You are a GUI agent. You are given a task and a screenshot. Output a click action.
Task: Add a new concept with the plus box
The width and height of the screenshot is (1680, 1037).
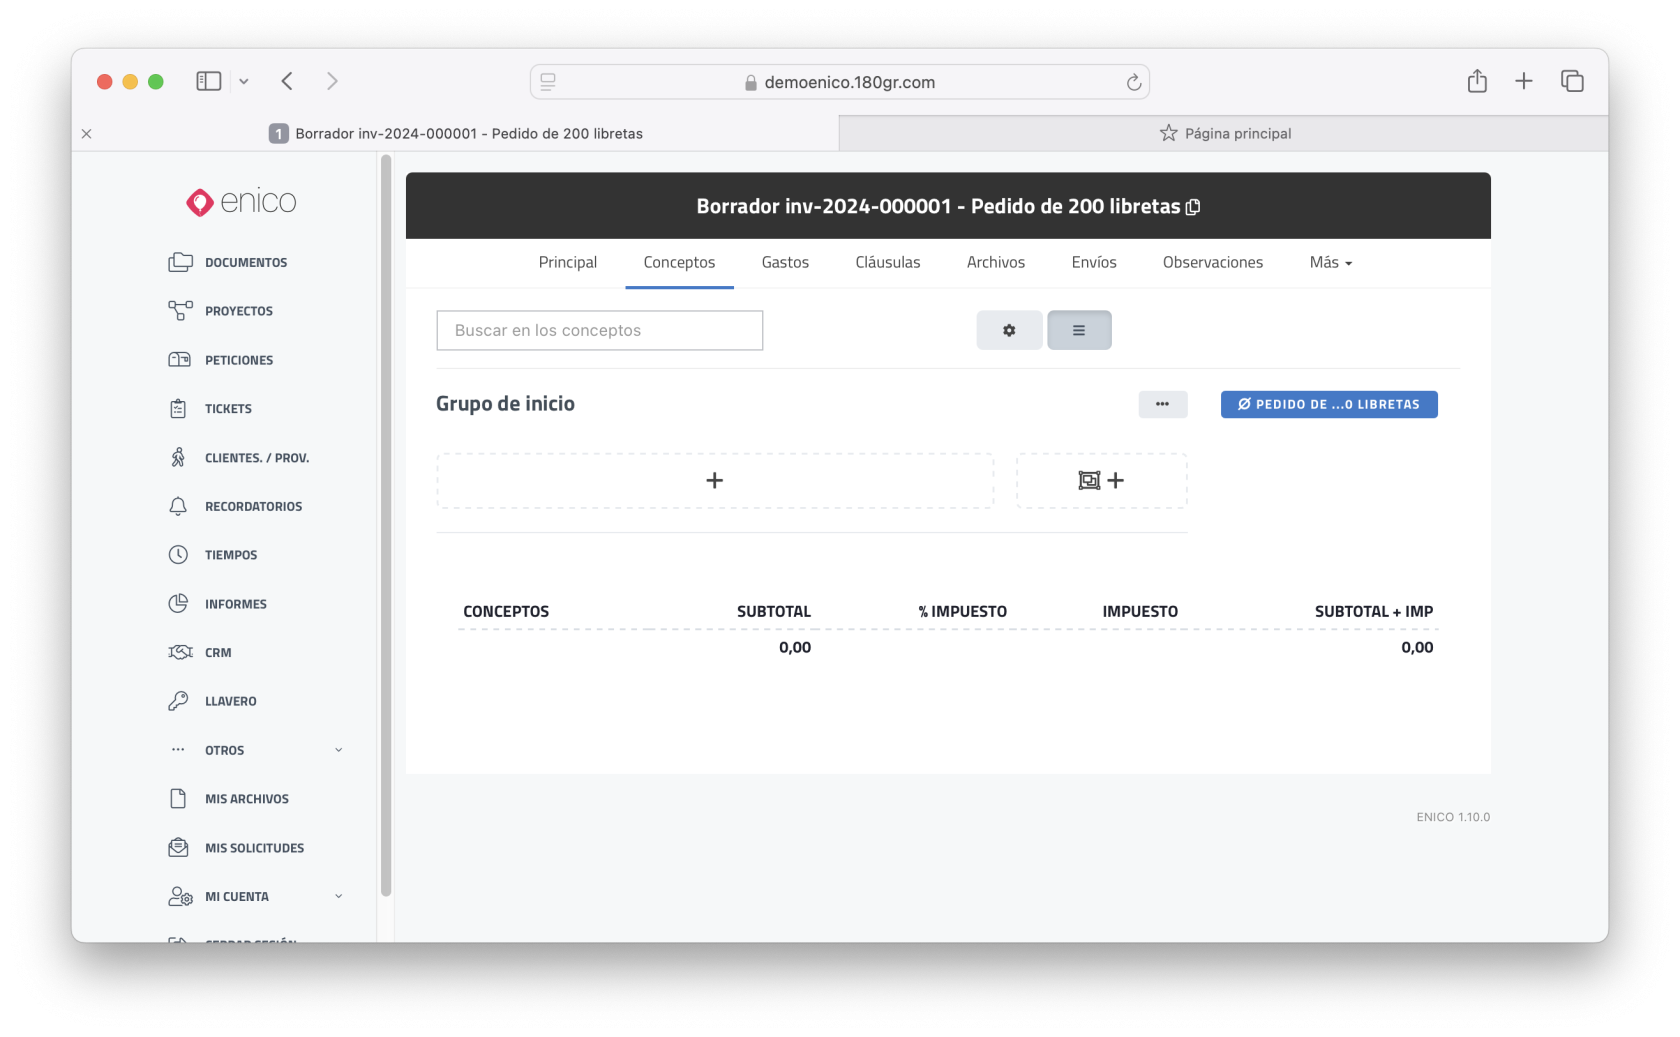coord(715,481)
